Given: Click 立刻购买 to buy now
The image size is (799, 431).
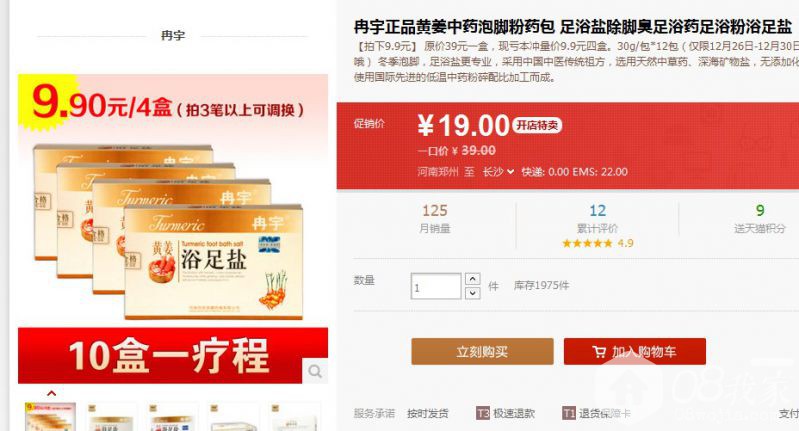Looking at the screenshot, I should [482, 352].
